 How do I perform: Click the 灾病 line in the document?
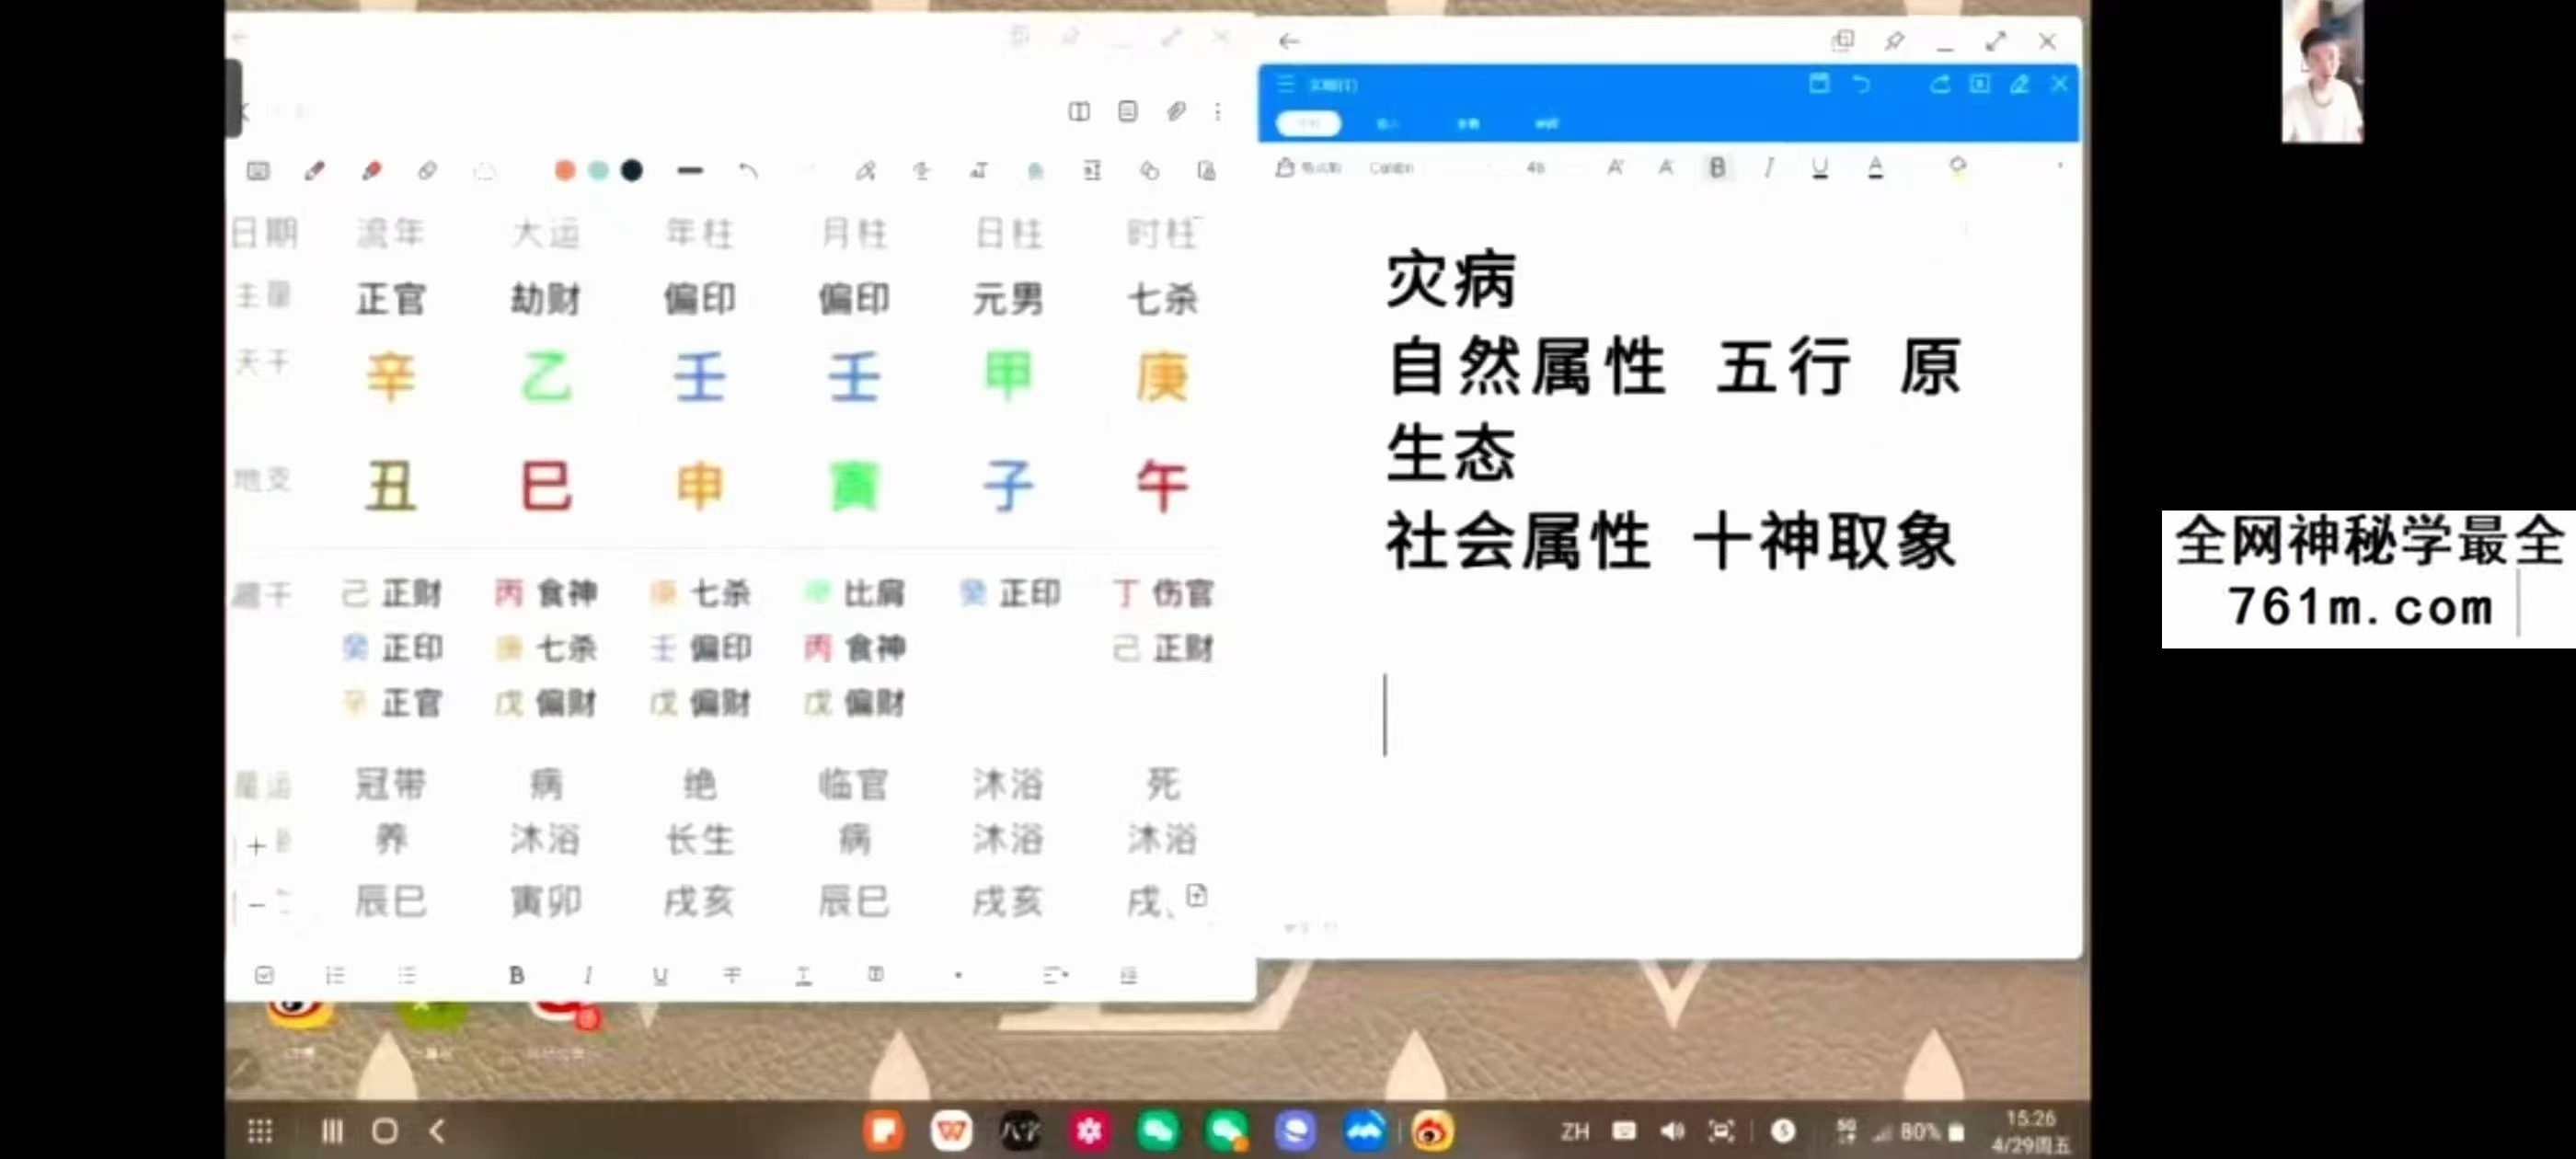tap(1451, 280)
